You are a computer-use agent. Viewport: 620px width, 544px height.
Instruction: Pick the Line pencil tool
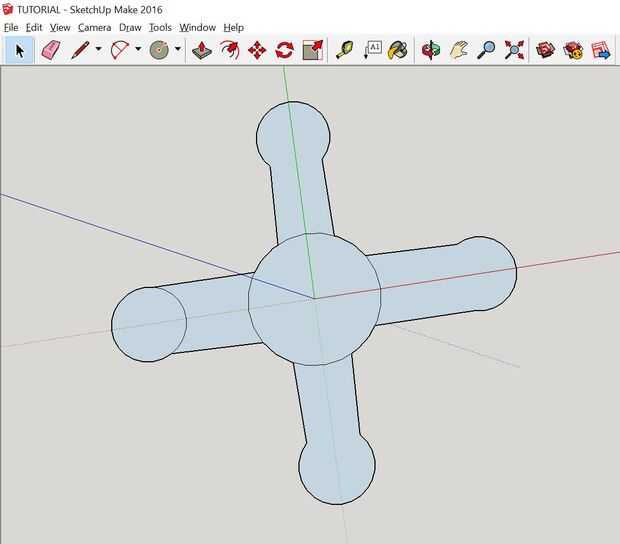[x=80, y=50]
